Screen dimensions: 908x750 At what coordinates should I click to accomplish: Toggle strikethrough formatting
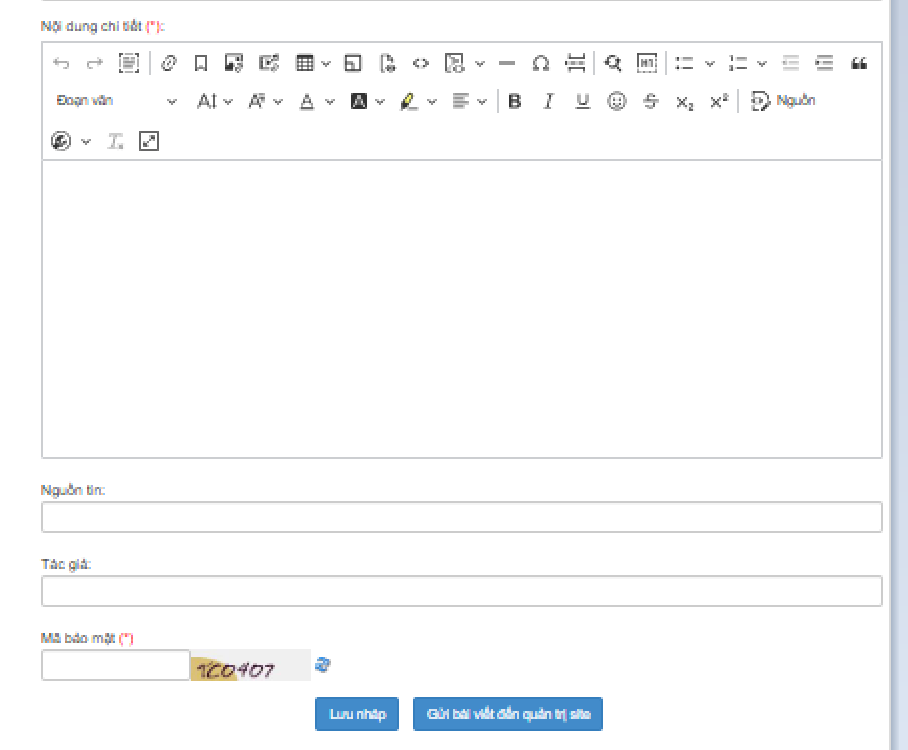(651, 101)
